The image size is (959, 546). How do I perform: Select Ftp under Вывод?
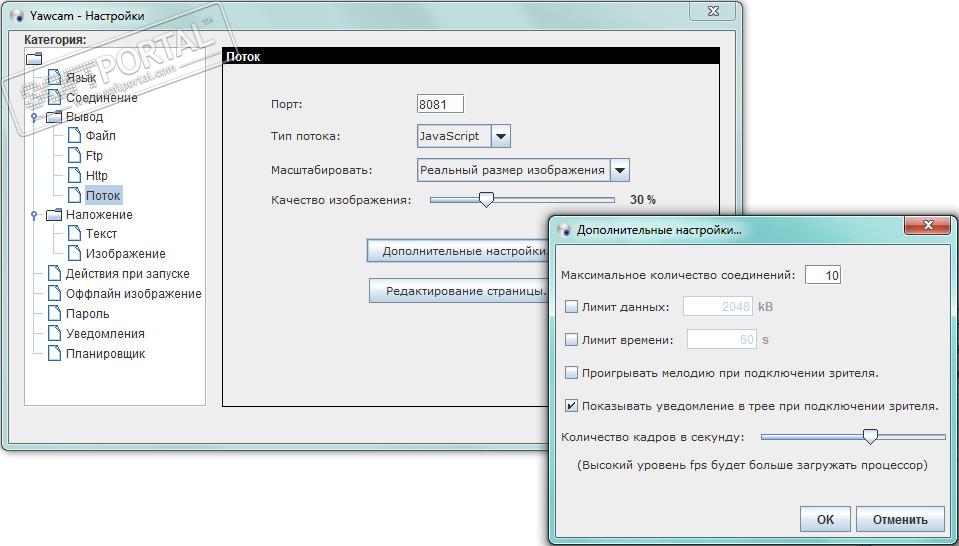[94, 156]
